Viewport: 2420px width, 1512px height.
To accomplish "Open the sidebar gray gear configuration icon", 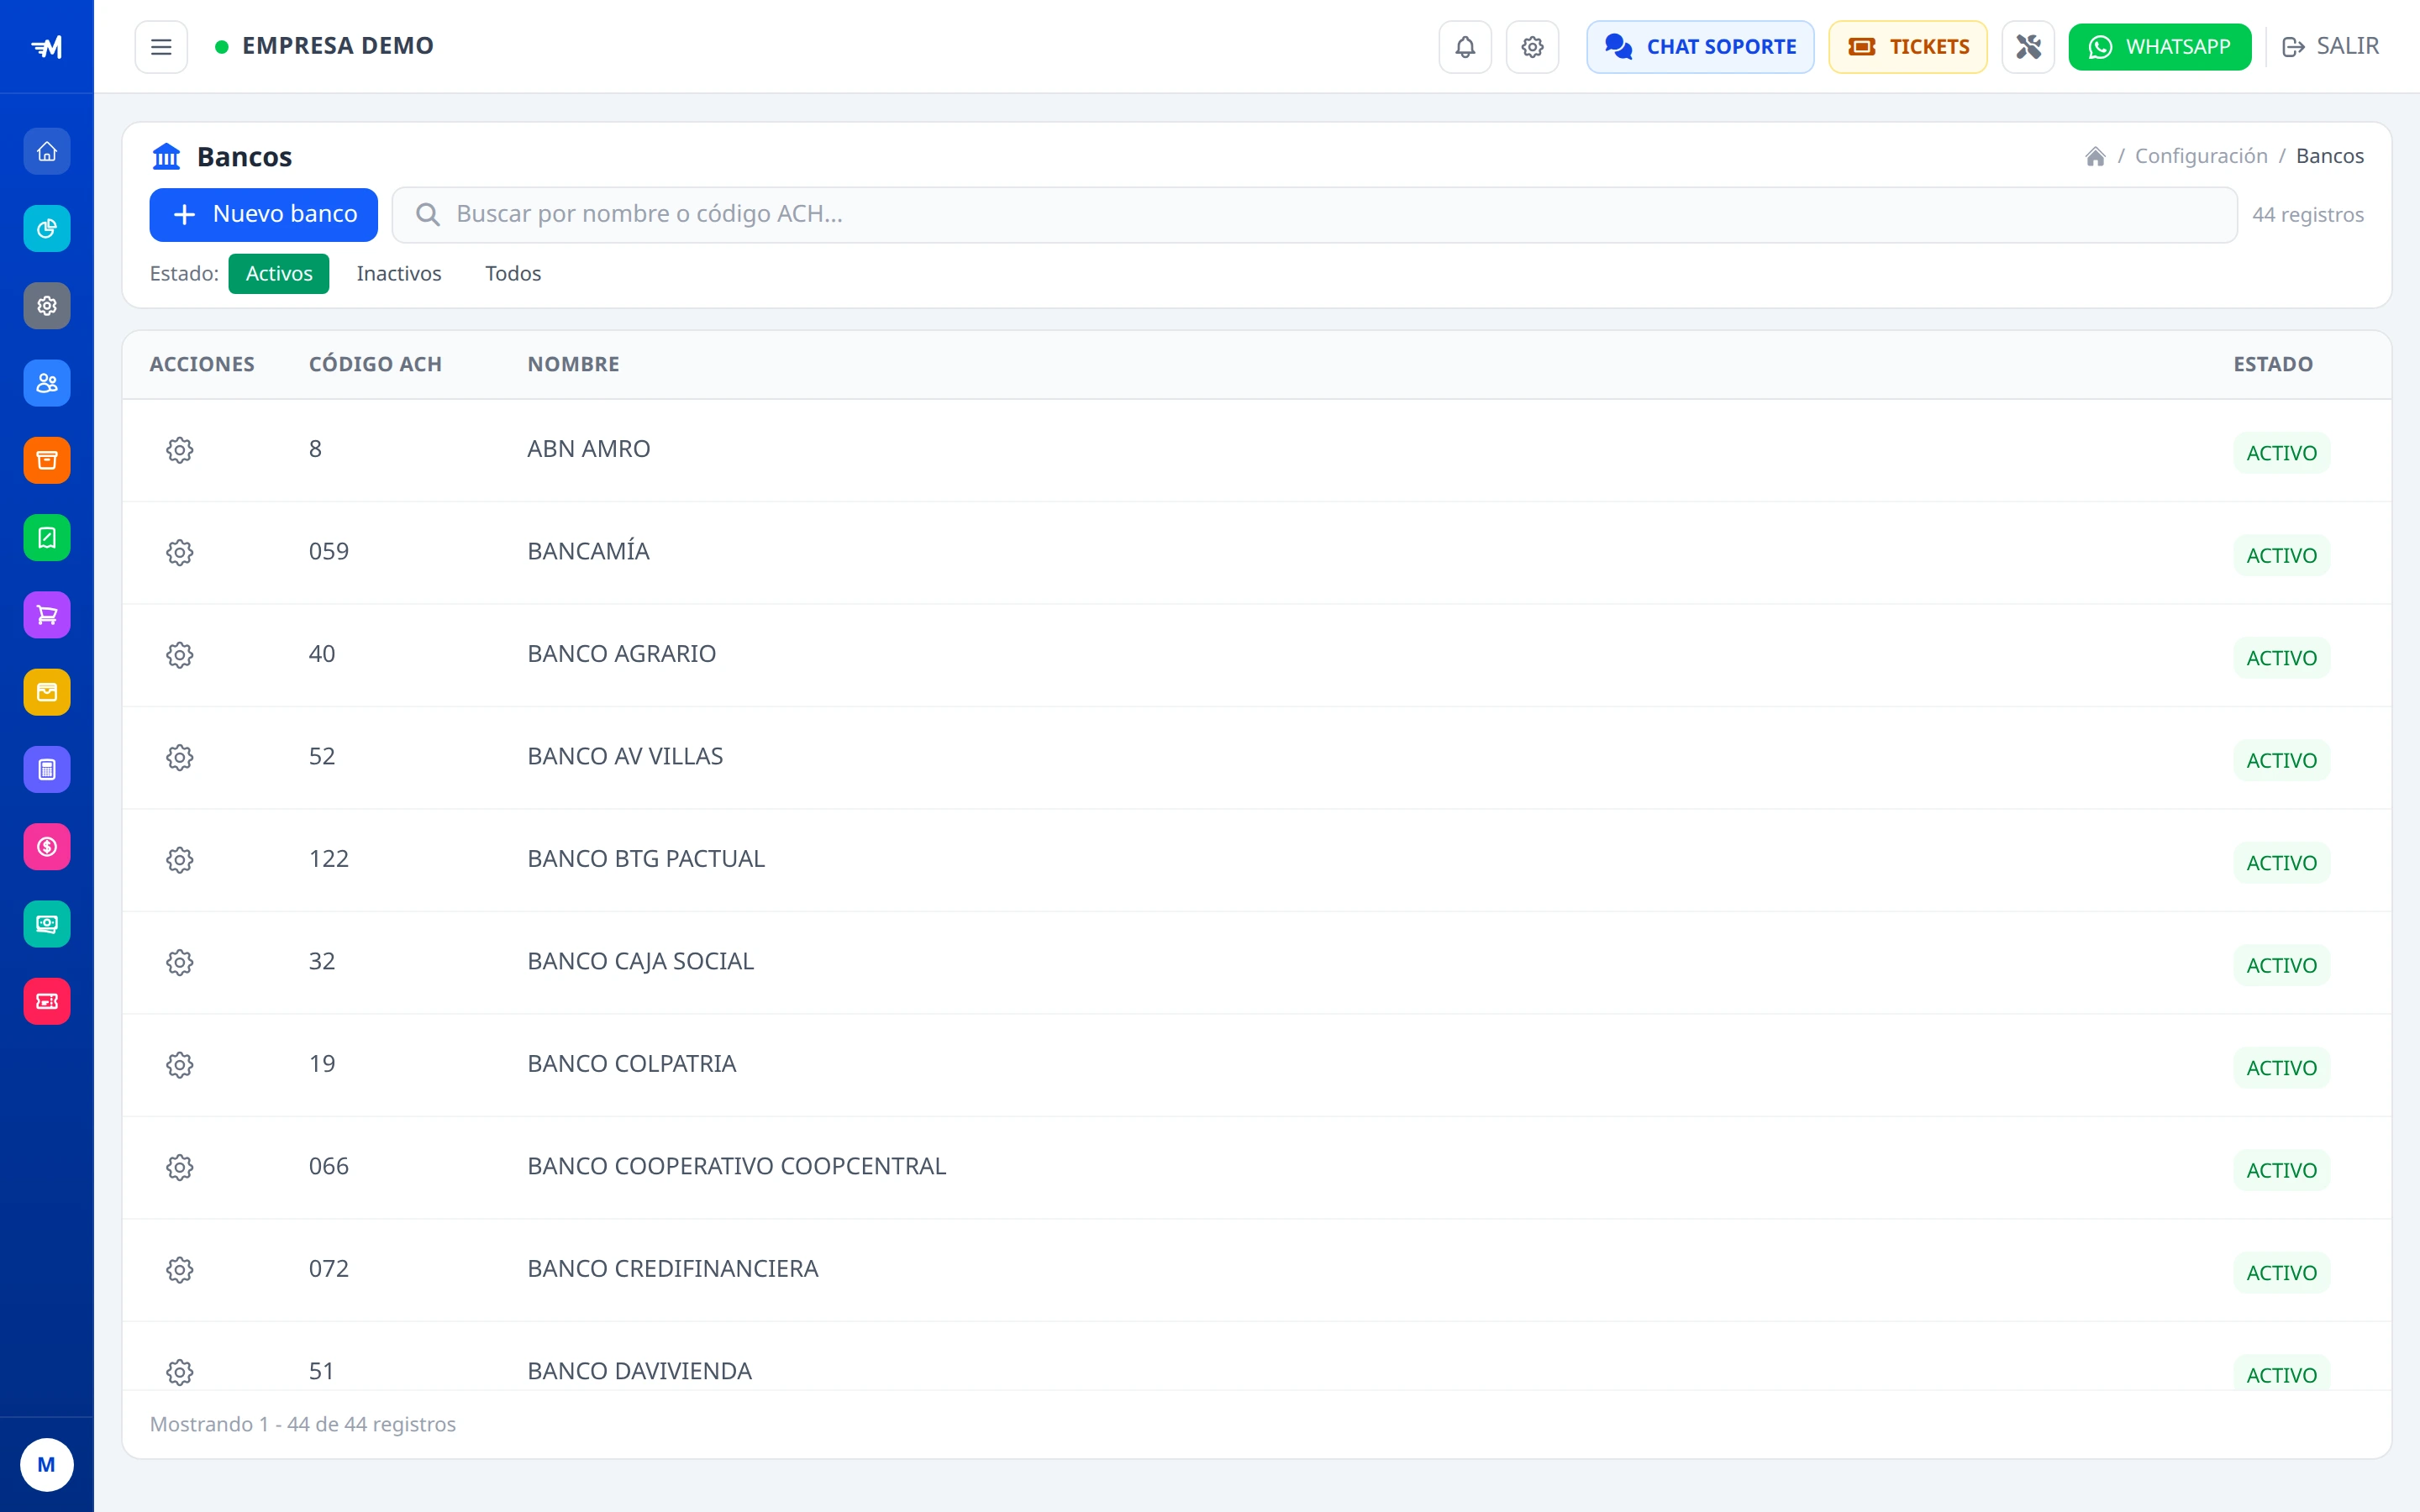I will point(47,306).
